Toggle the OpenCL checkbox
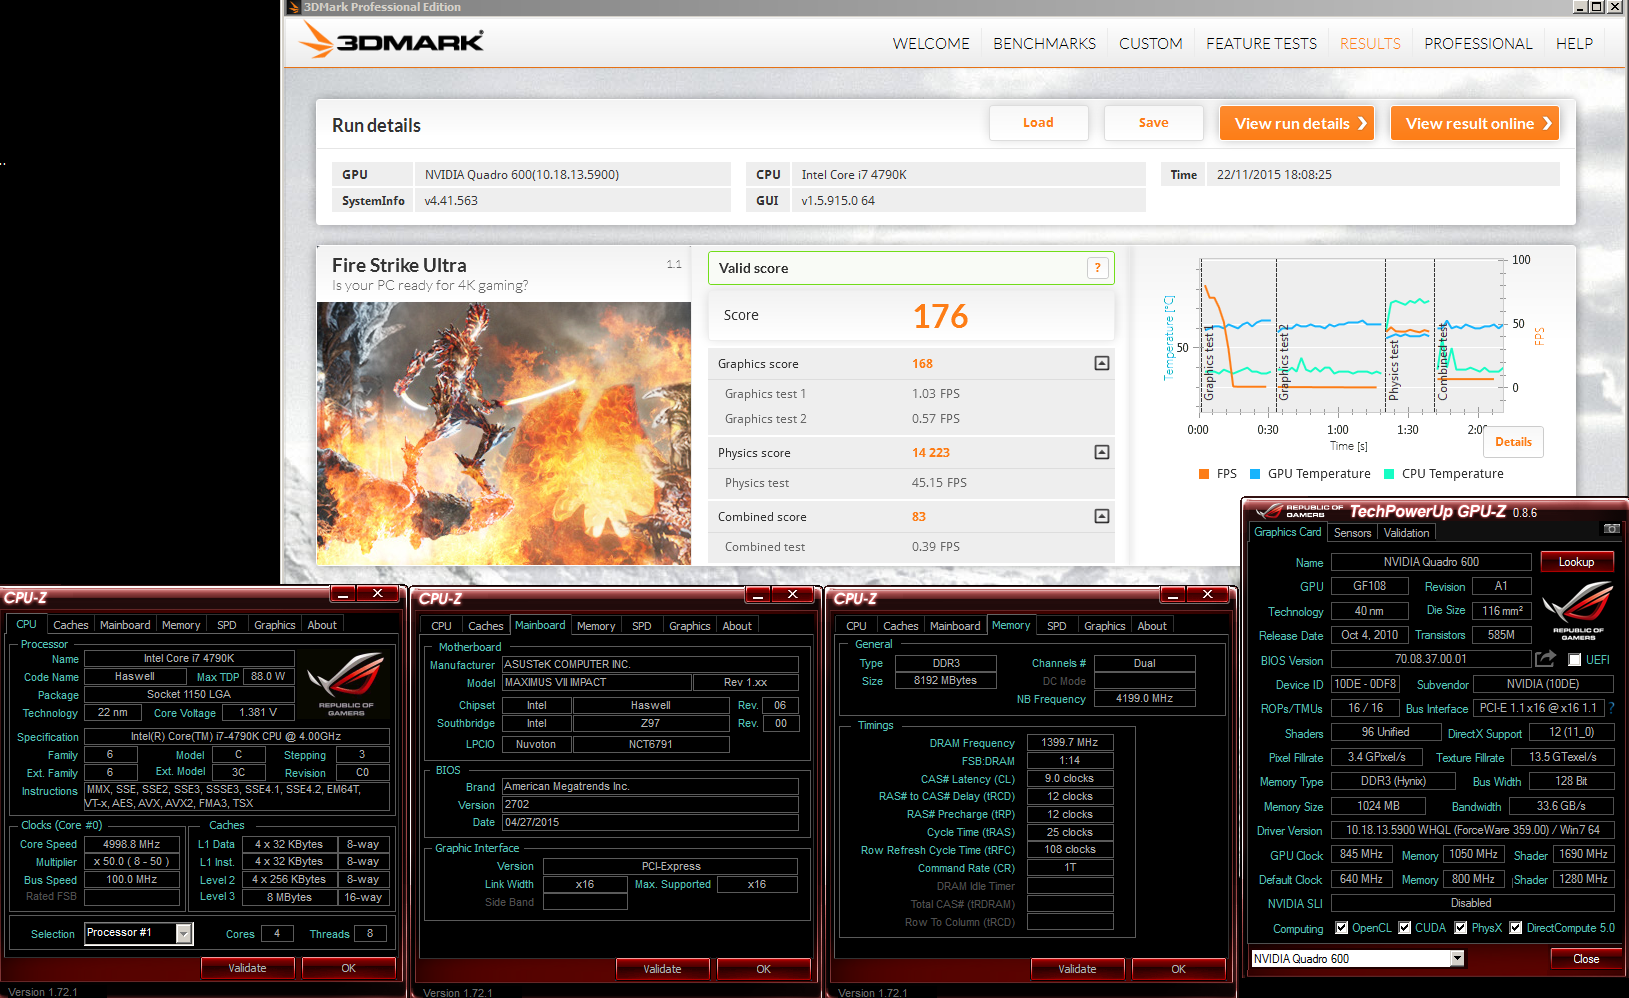 coord(1342,928)
